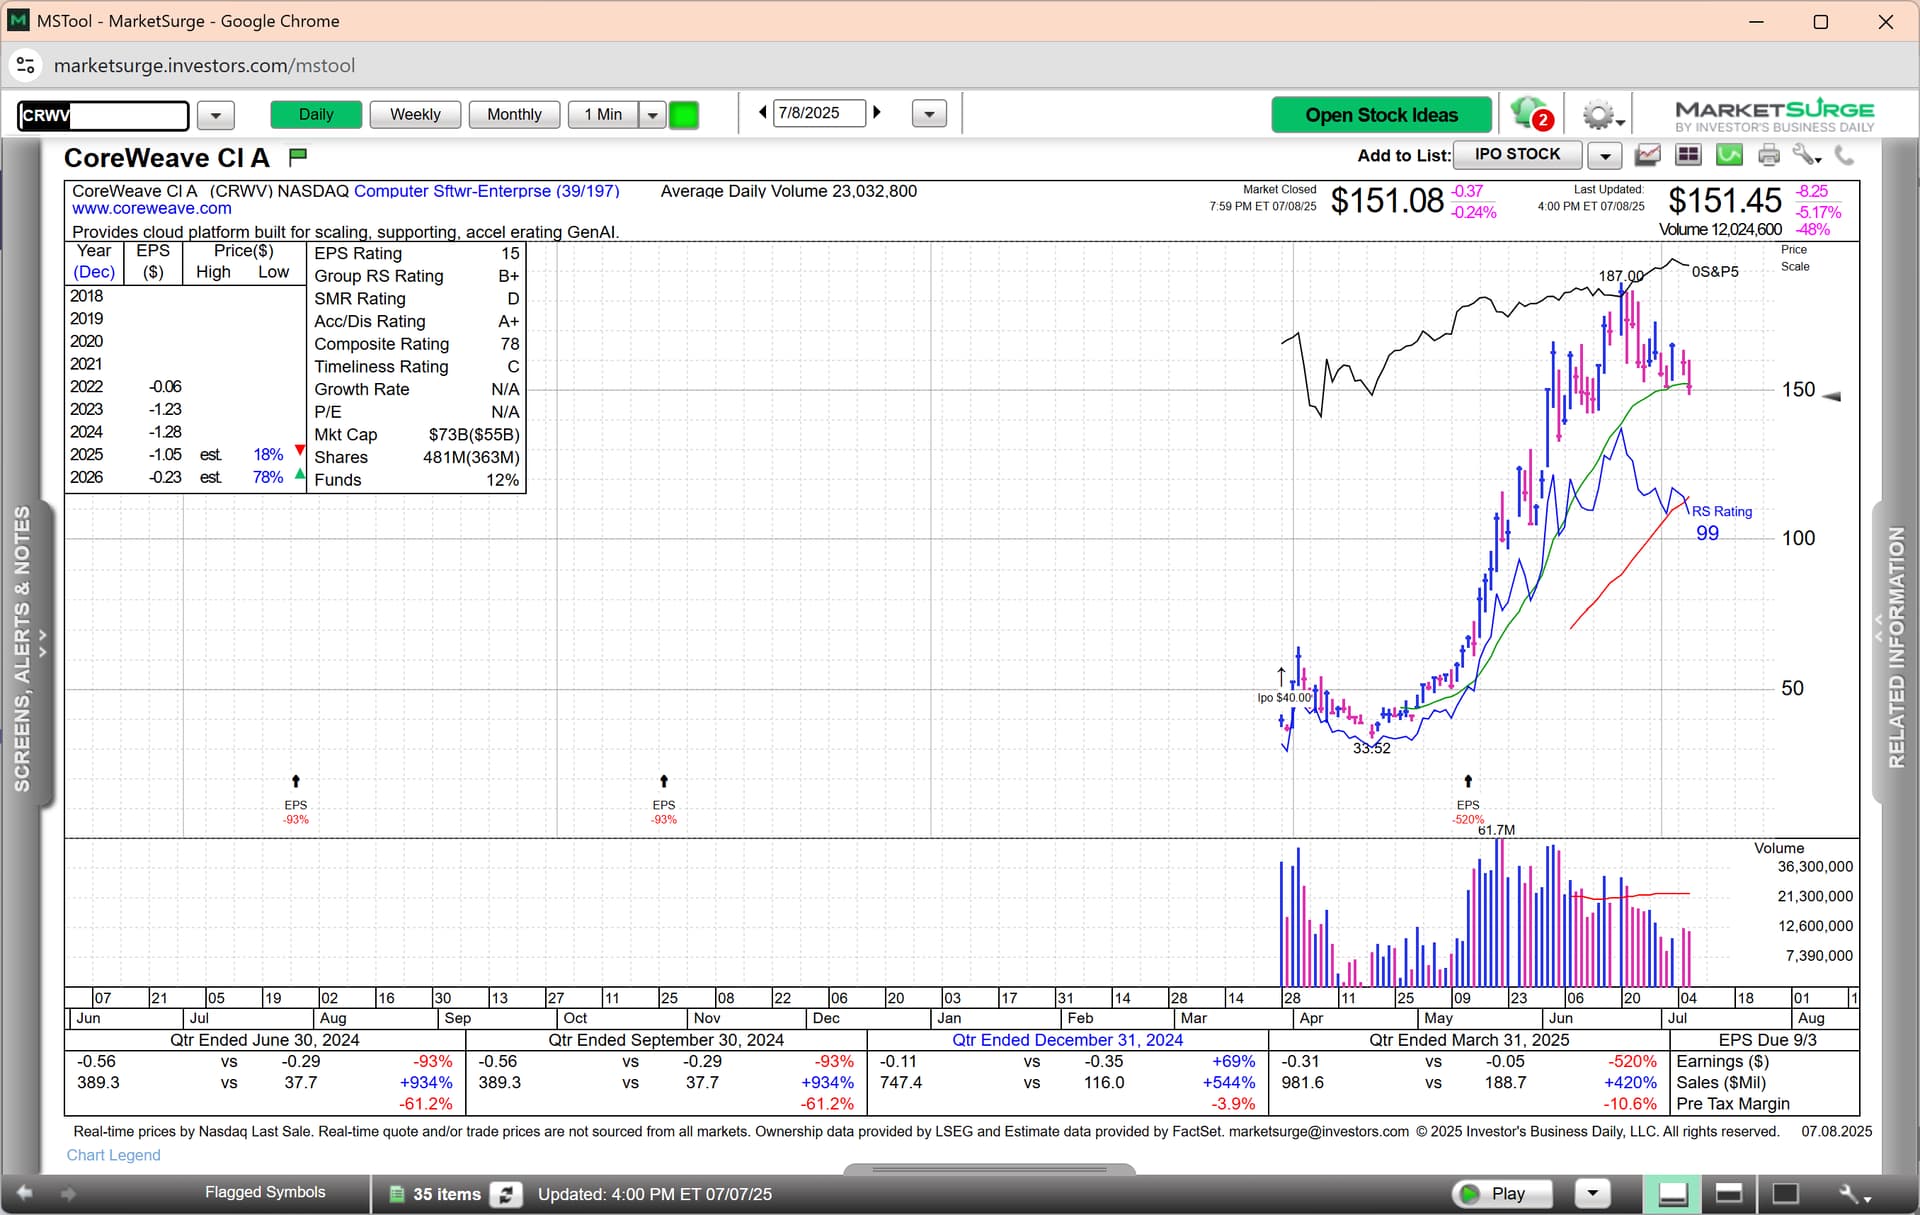Click the price scale marker at 150

1831,397
